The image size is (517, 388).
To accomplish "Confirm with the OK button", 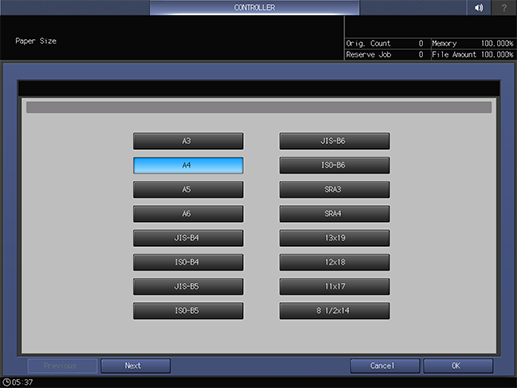I will pyautogui.click(x=458, y=366).
